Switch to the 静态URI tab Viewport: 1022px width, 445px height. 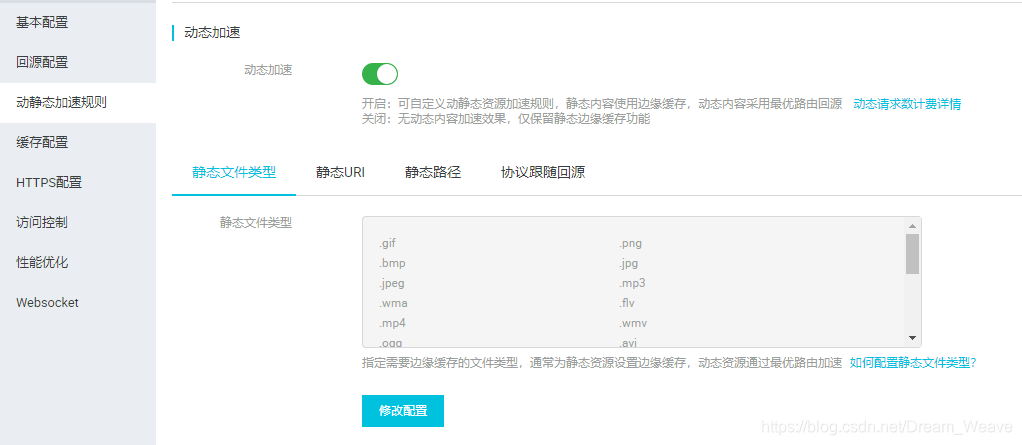(340, 173)
